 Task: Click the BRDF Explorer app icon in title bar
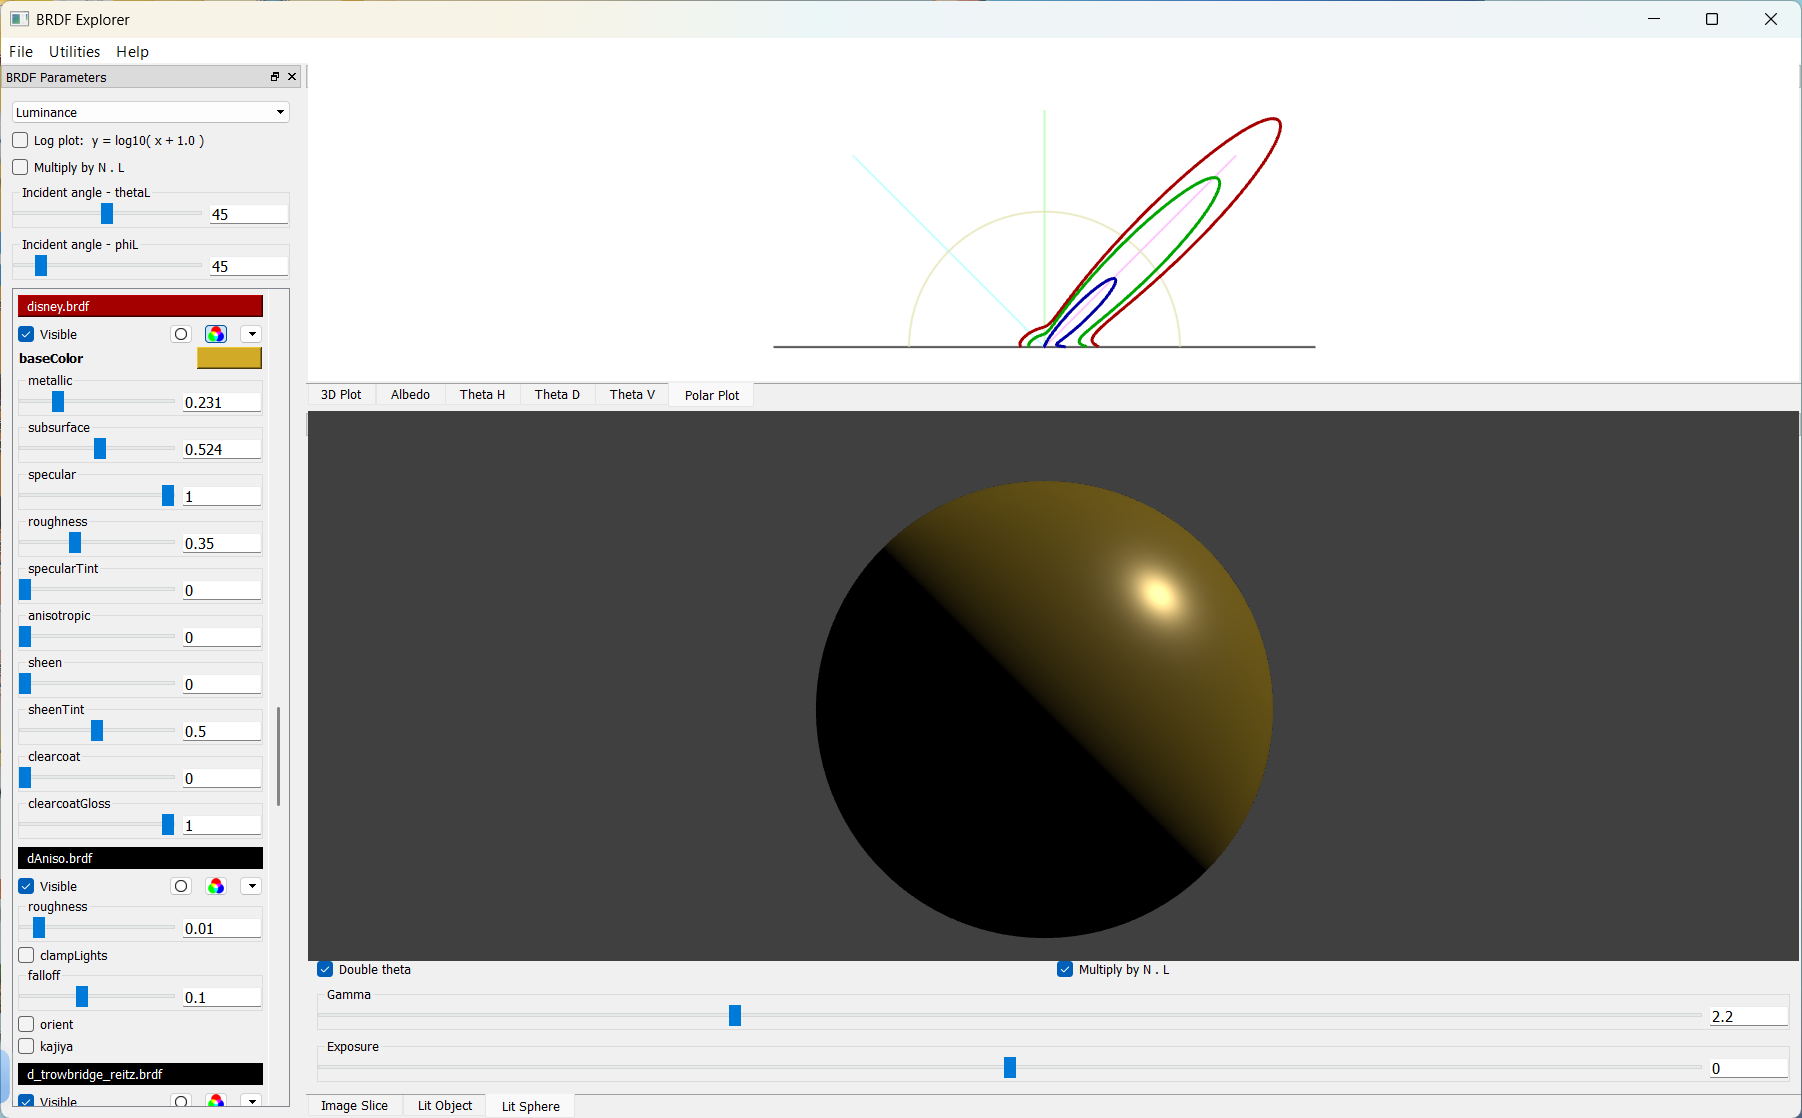point(19,19)
